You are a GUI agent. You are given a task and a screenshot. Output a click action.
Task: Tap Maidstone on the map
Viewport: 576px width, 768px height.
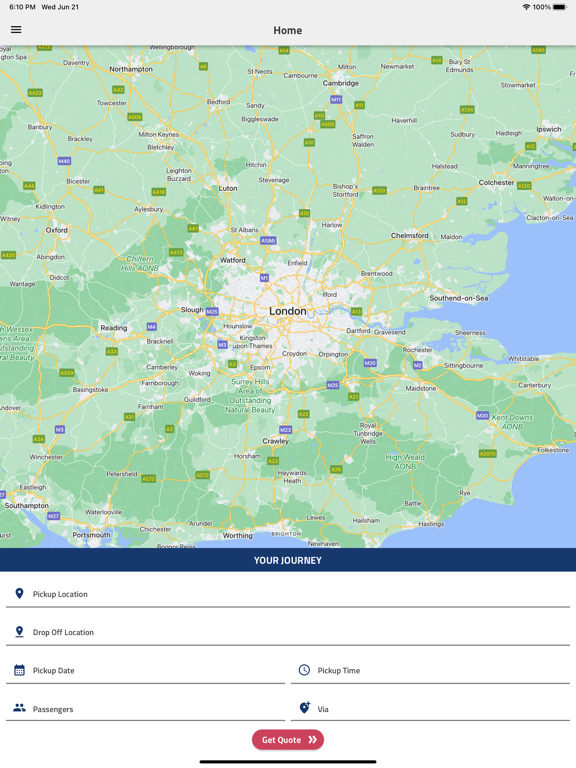[x=421, y=388]
